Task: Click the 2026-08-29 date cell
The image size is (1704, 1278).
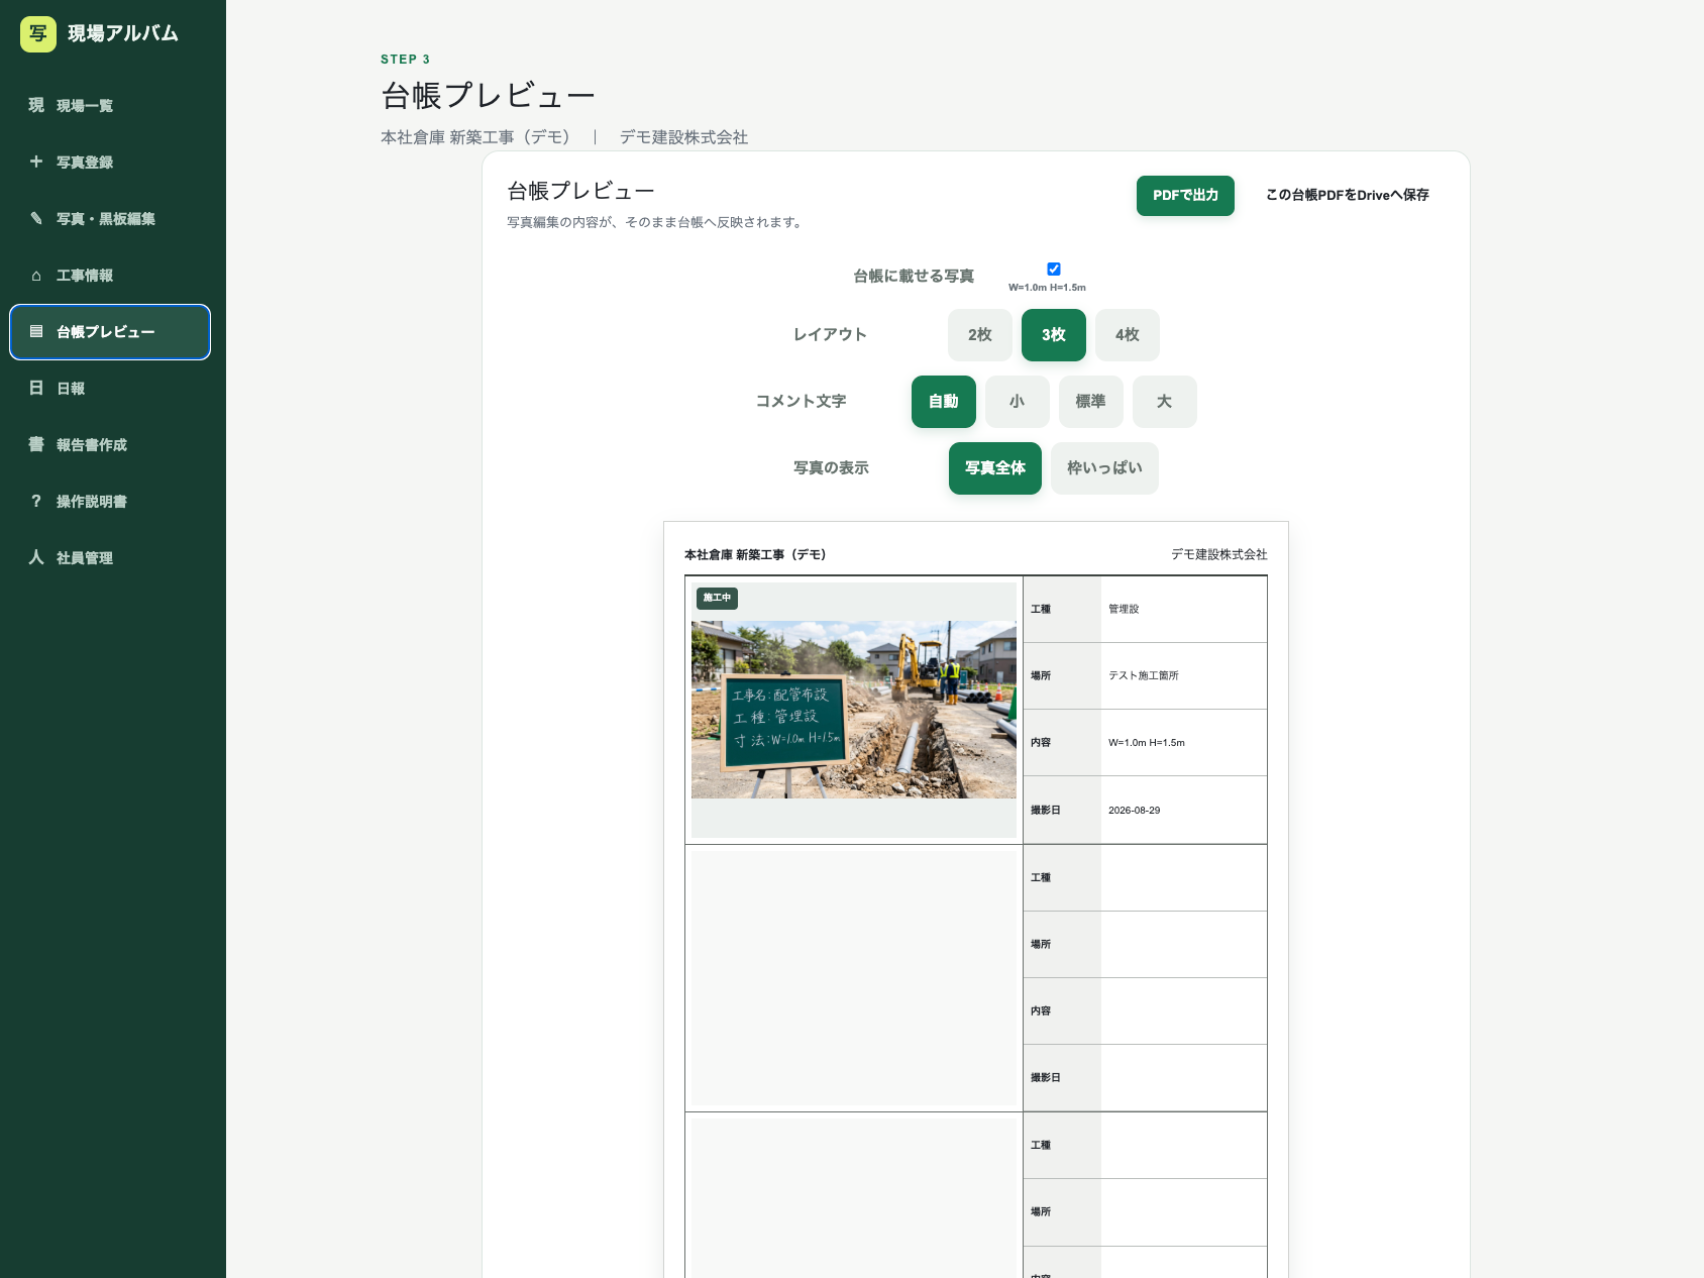Action: pyautogui.click(x=1184, y=810)
